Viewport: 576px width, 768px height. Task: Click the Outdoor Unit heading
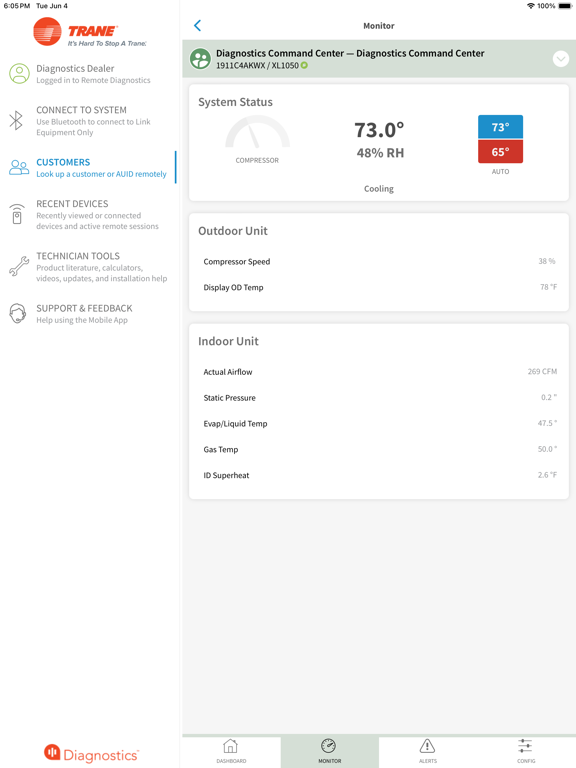tap(233, 231)
